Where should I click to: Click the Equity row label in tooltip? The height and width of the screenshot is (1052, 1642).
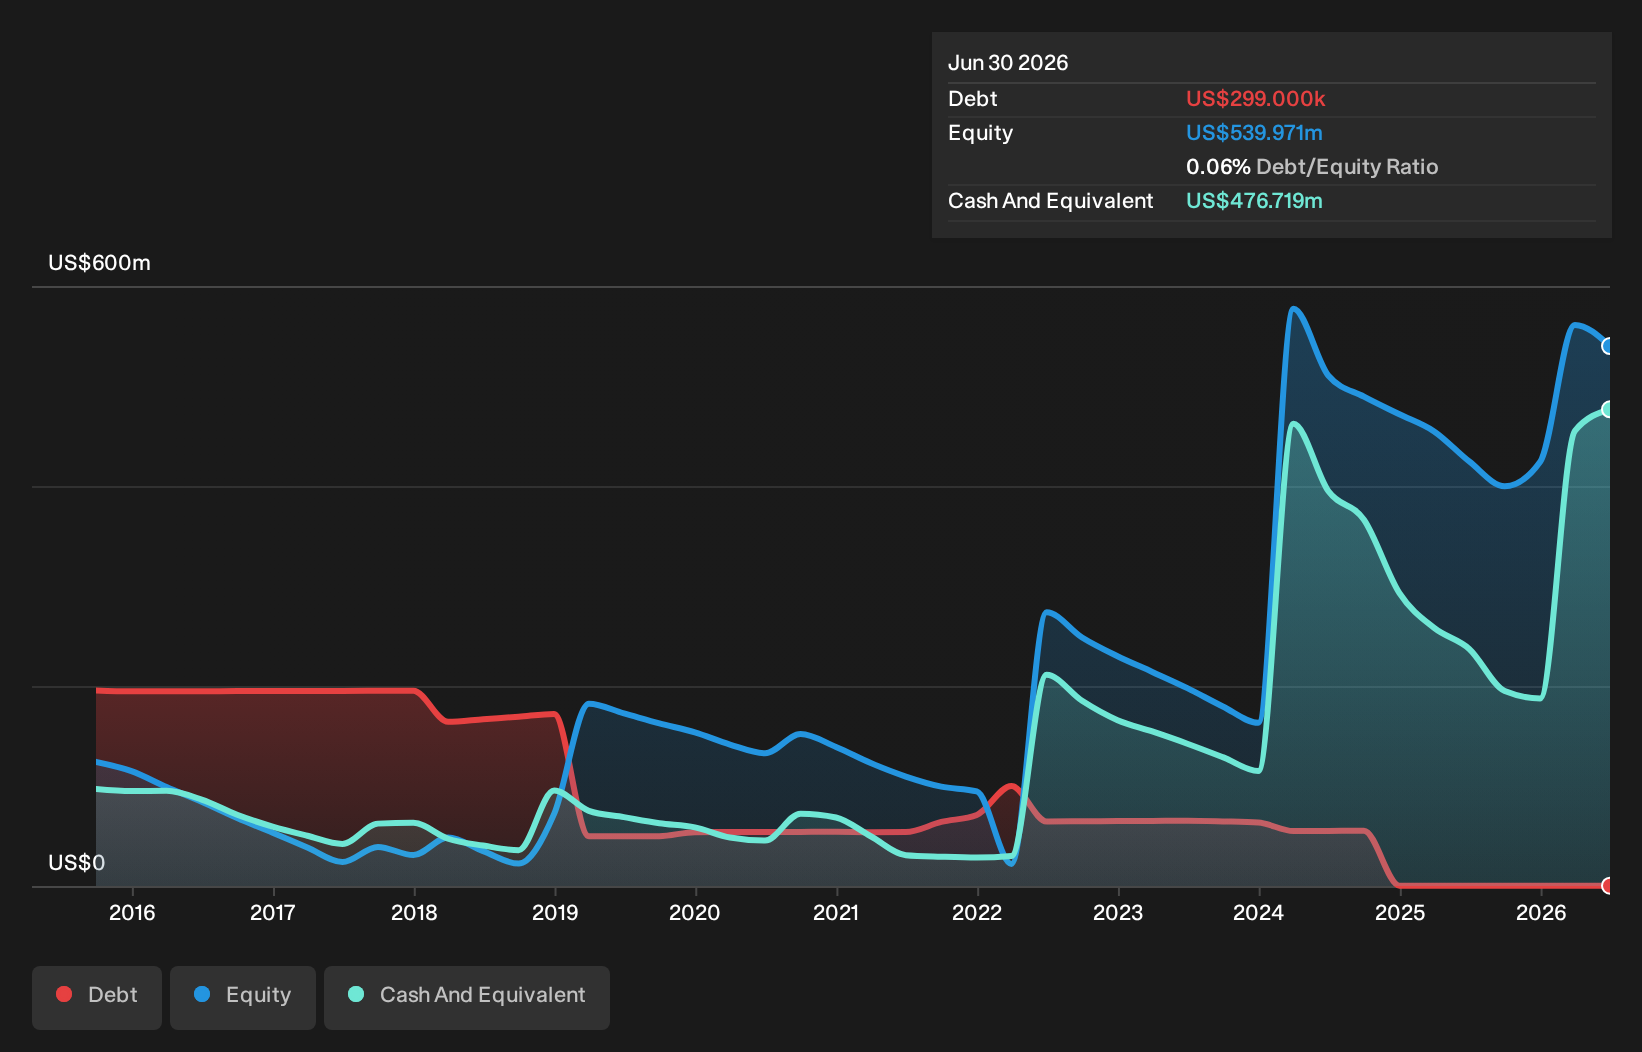(x=980, y=133)
